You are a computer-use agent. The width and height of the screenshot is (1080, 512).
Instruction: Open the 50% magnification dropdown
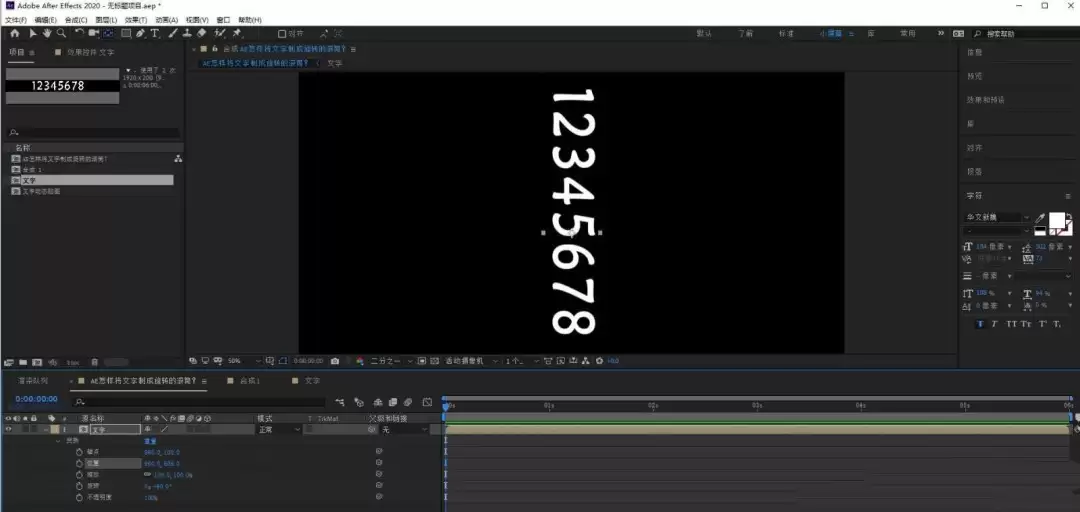click(245, 360)
